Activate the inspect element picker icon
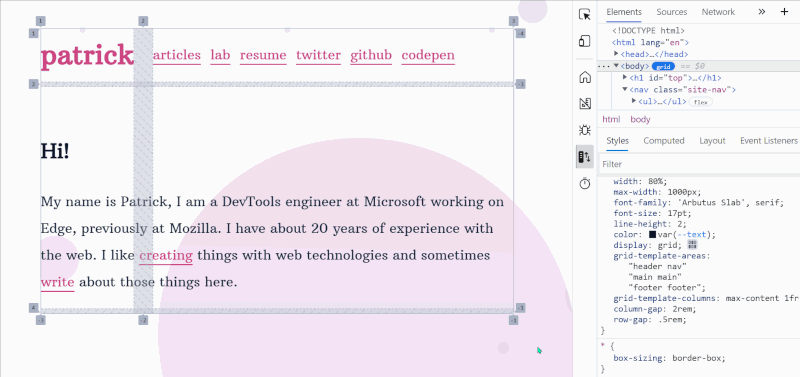 coord(585,14)
